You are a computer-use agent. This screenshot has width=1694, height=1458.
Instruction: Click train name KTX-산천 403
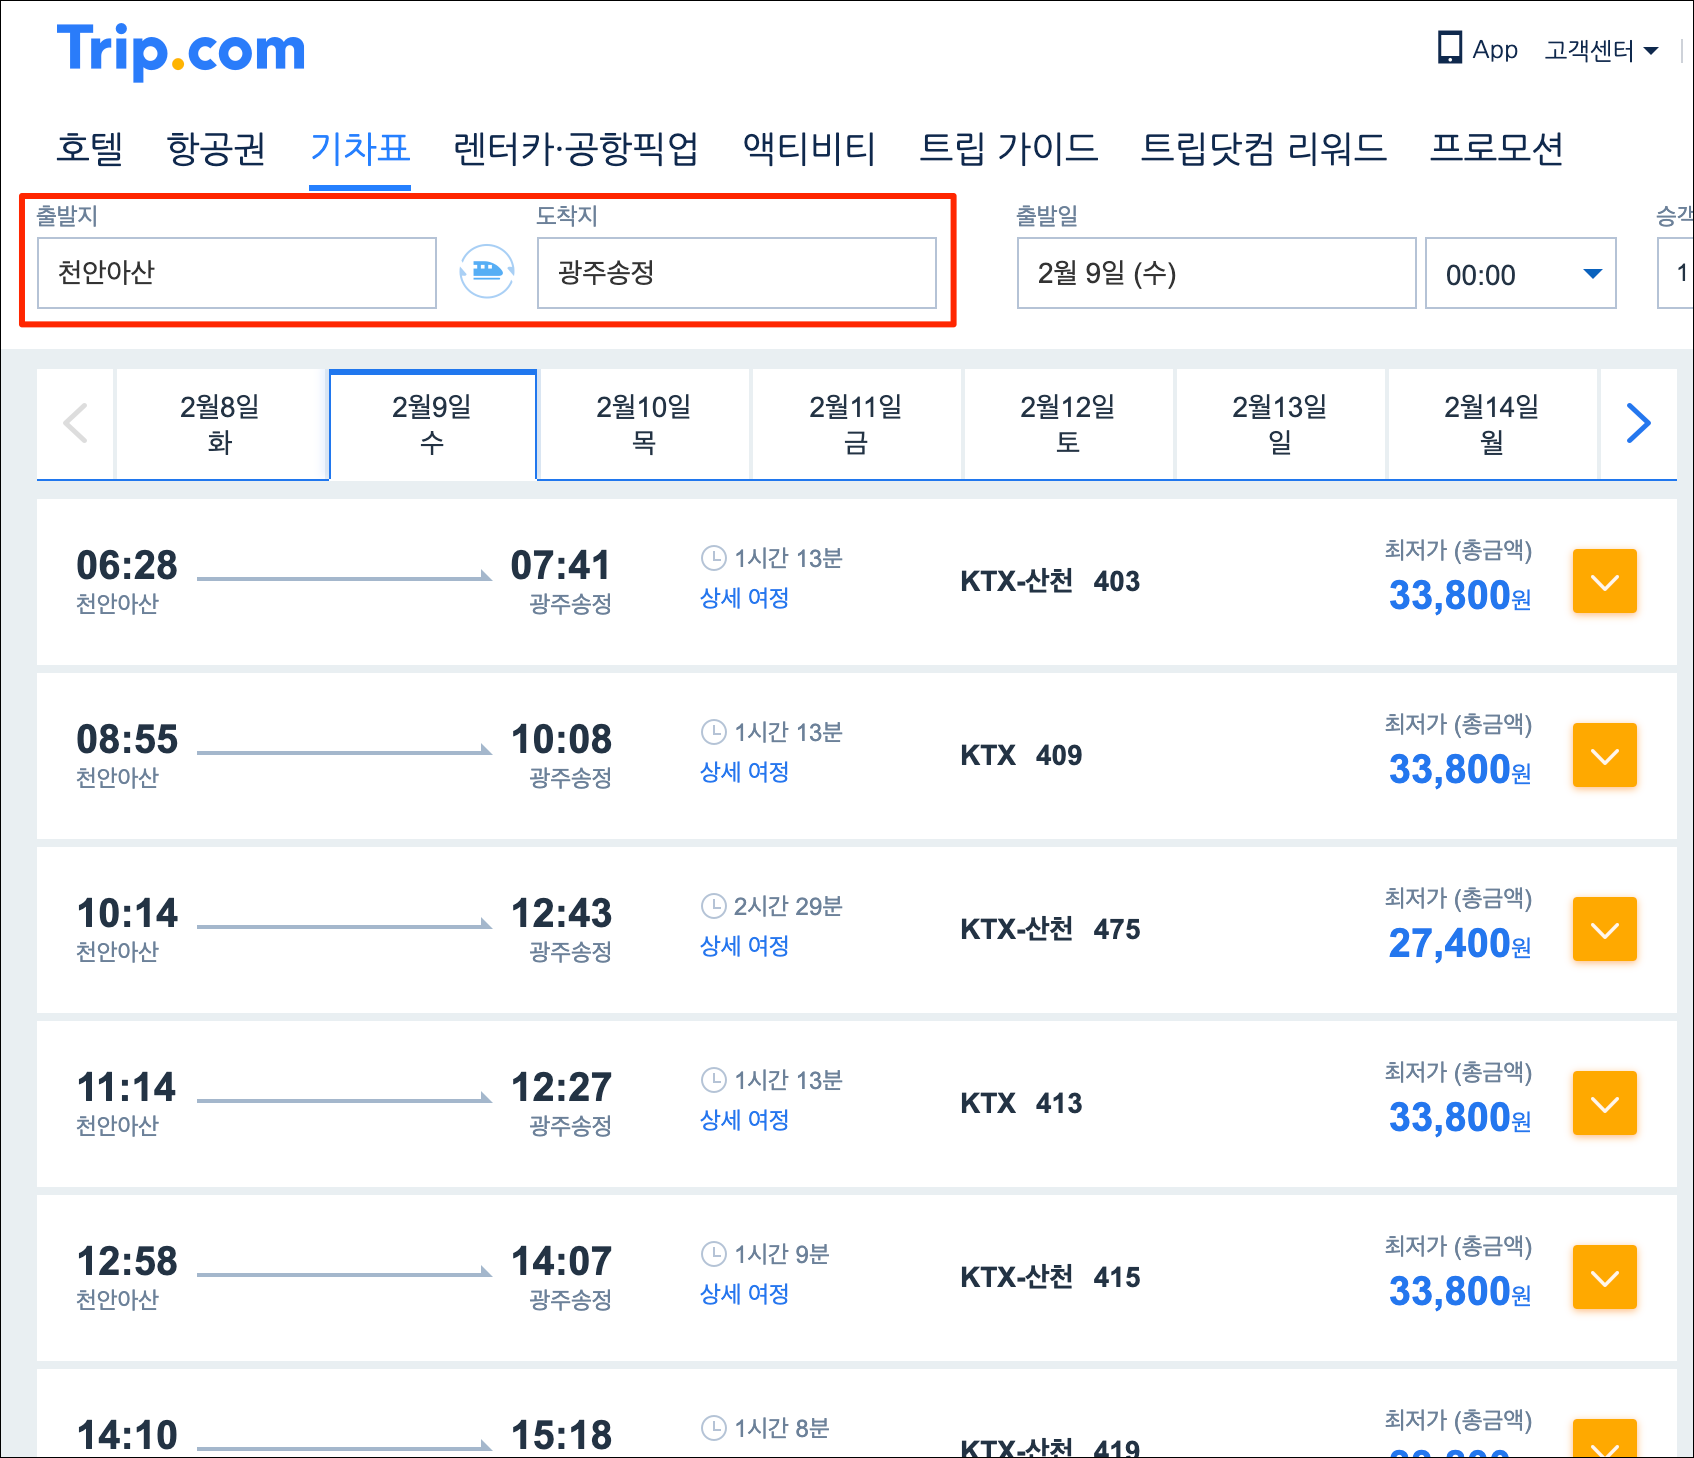click(1050, 581)
